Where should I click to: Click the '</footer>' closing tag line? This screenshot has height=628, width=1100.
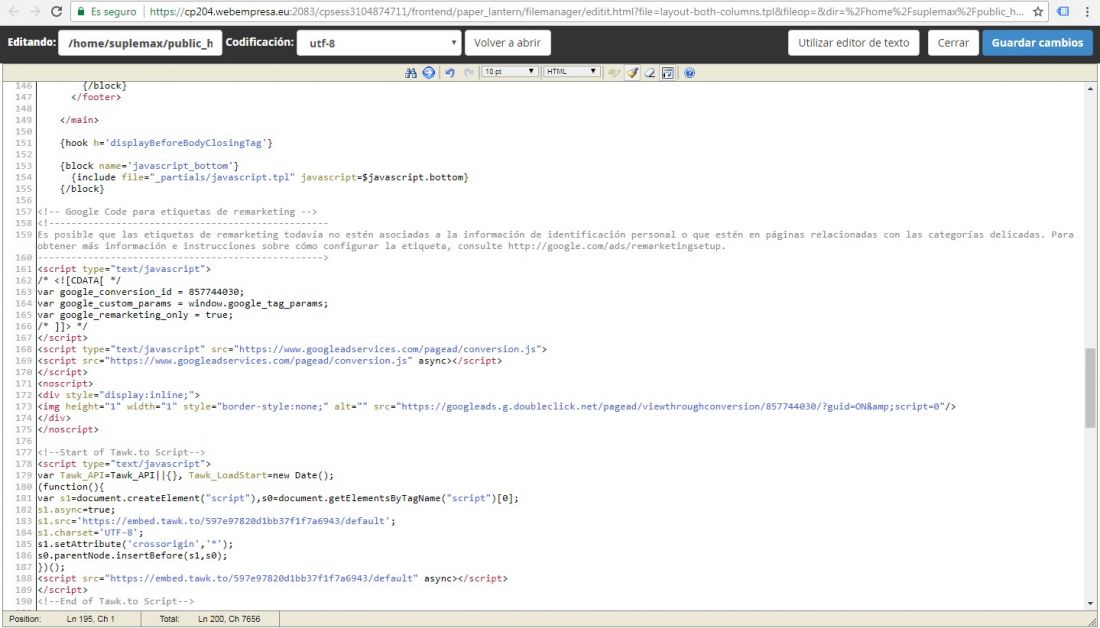point(96,97)
